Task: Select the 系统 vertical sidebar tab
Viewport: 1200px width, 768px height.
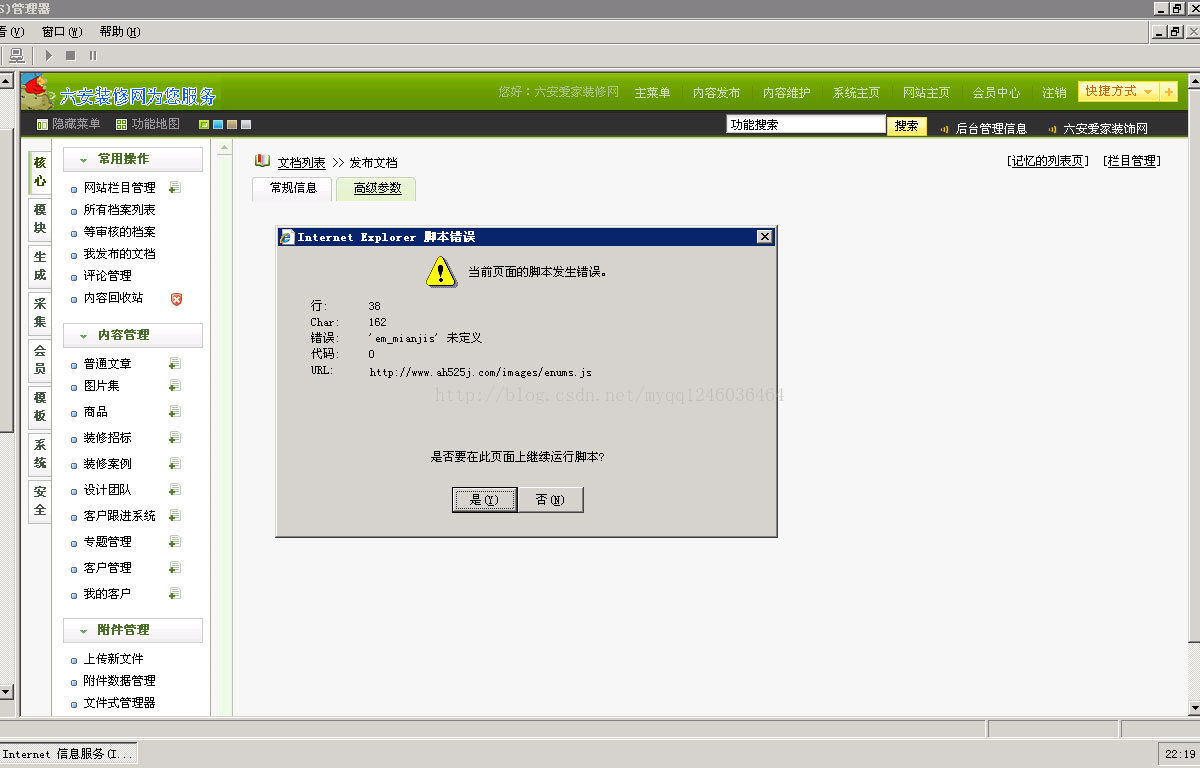Action: tap(40, 454)
